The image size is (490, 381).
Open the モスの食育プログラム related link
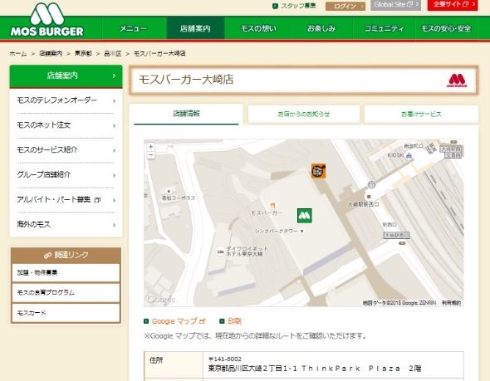pos(66,293)
